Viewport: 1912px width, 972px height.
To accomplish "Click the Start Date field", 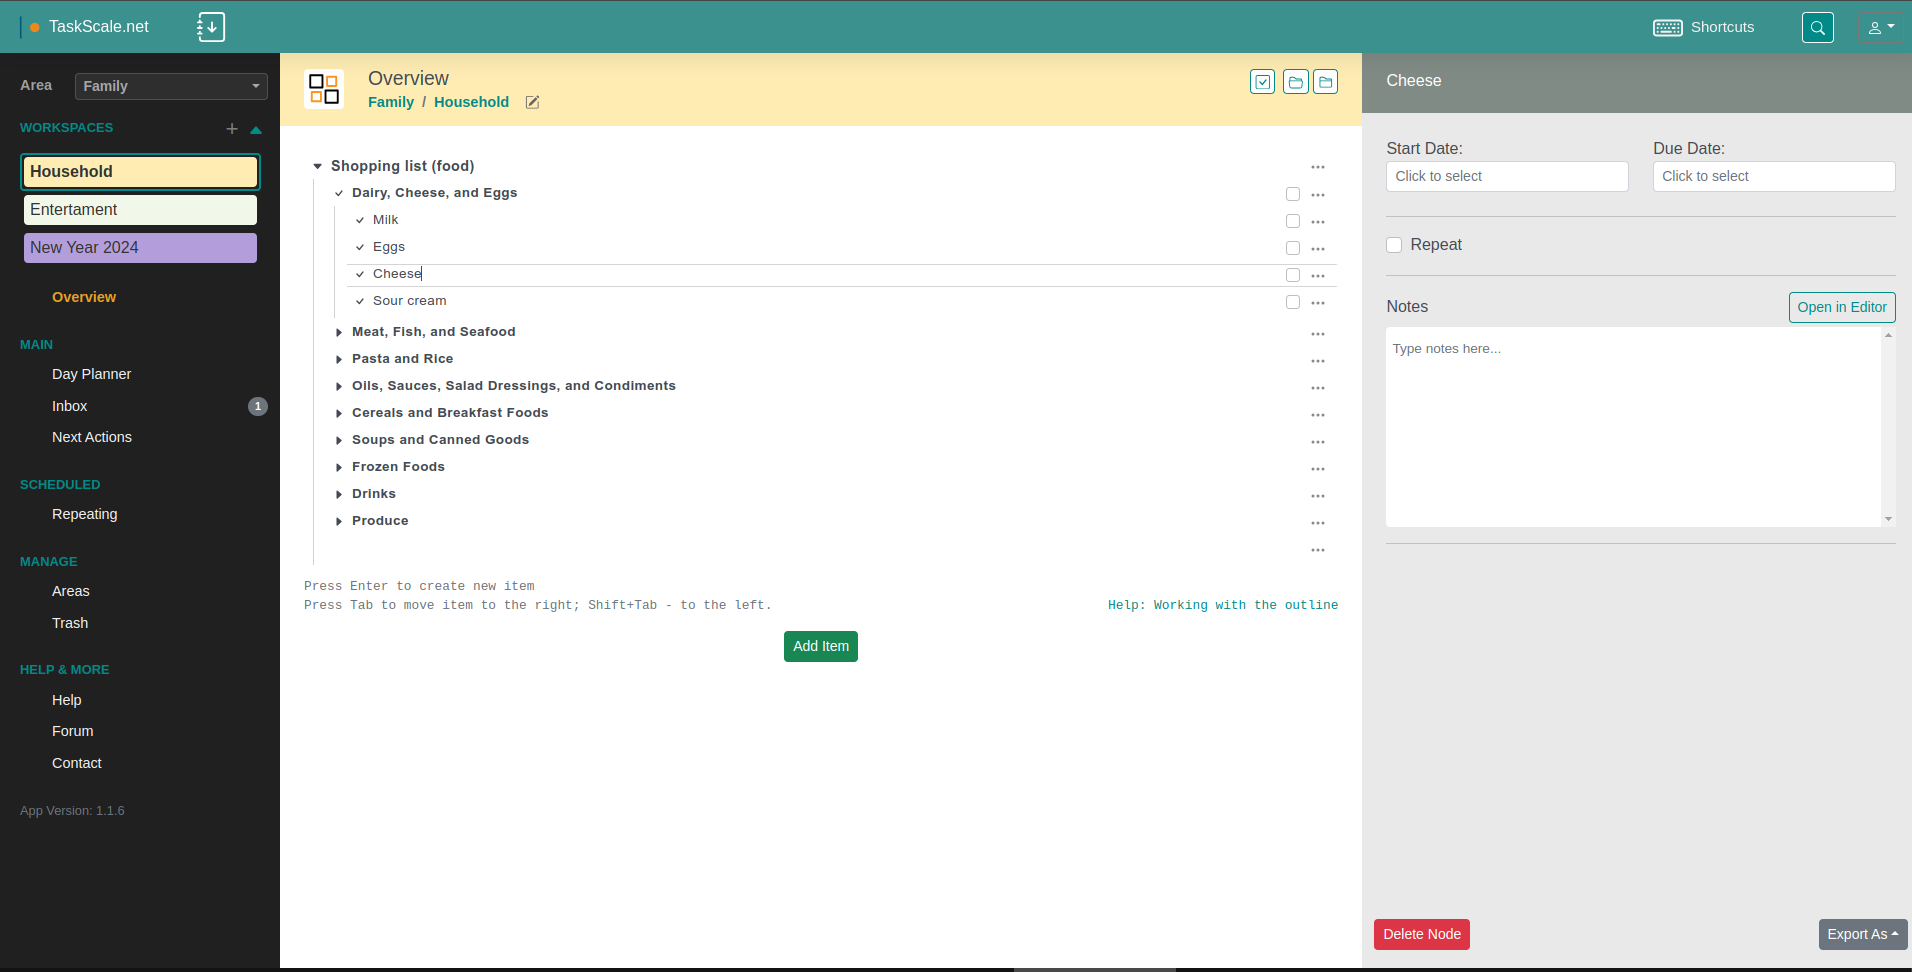I will [x=1507, y=176].
